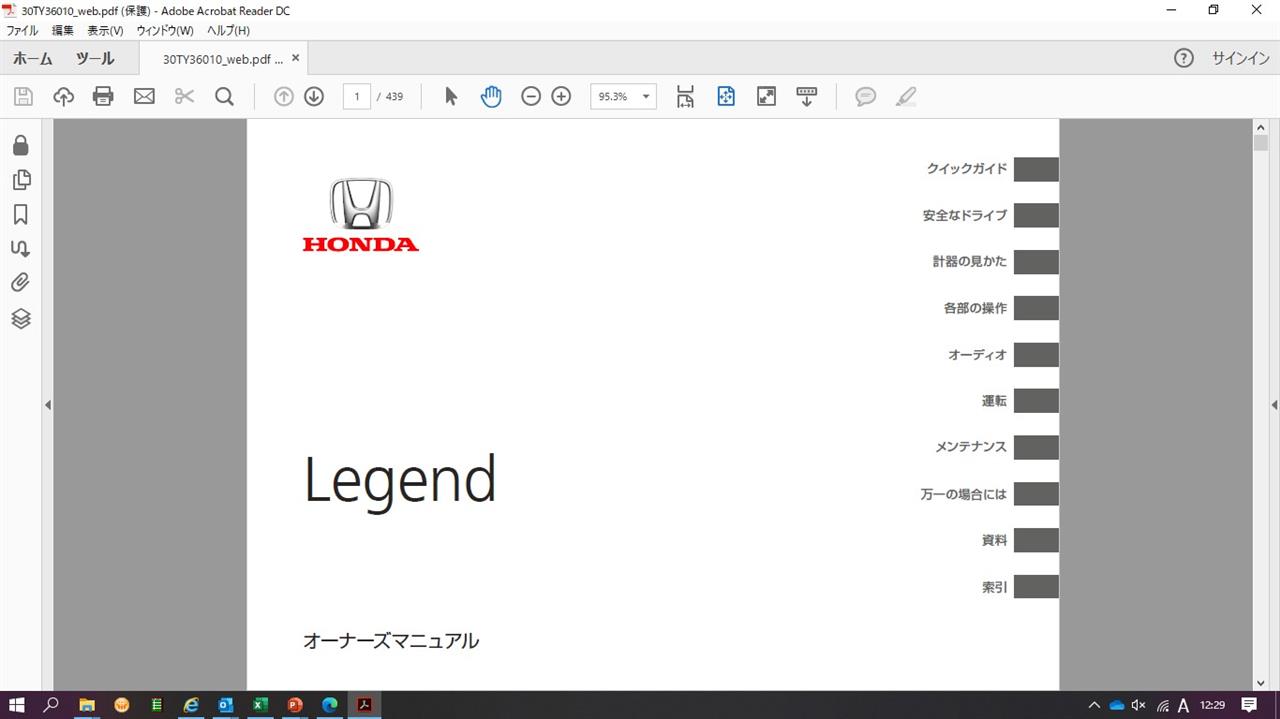Expand the right tools pane arrow

[1274, 405]
